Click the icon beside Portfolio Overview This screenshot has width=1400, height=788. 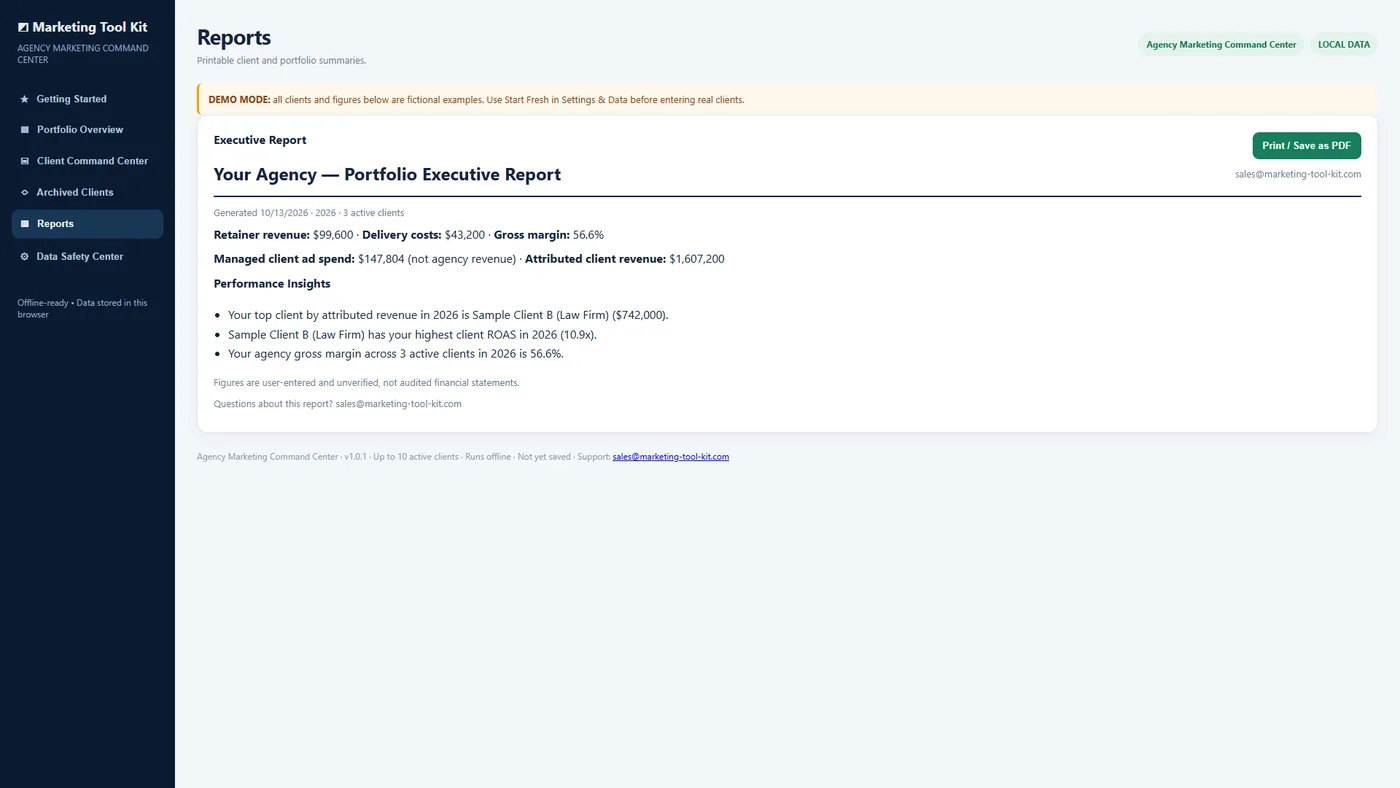click(25, 130)
